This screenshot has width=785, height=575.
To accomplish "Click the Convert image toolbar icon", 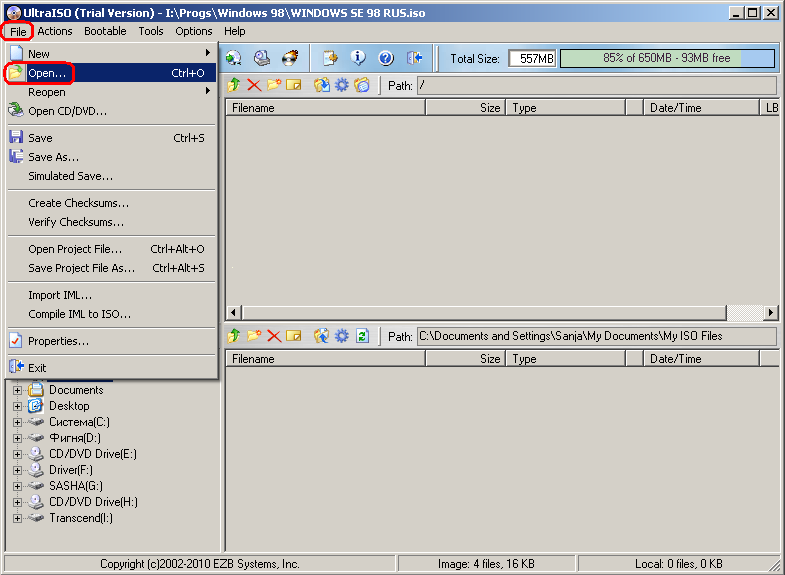I will point(234,58).
